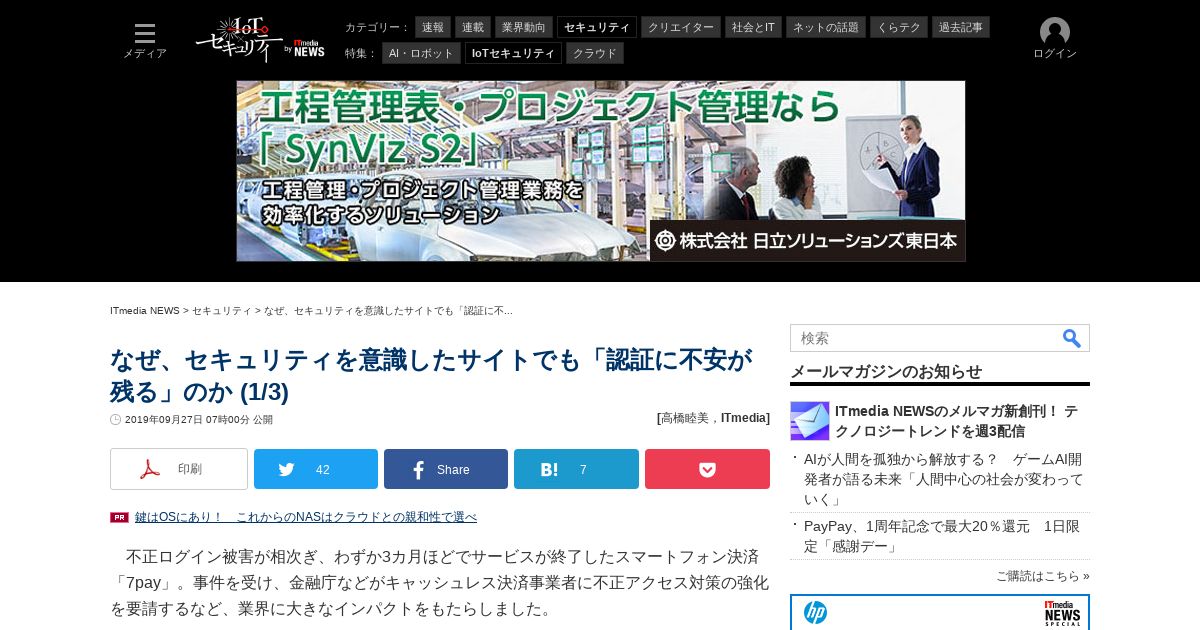Select the 社会とIT category tab

click(753, 27)
